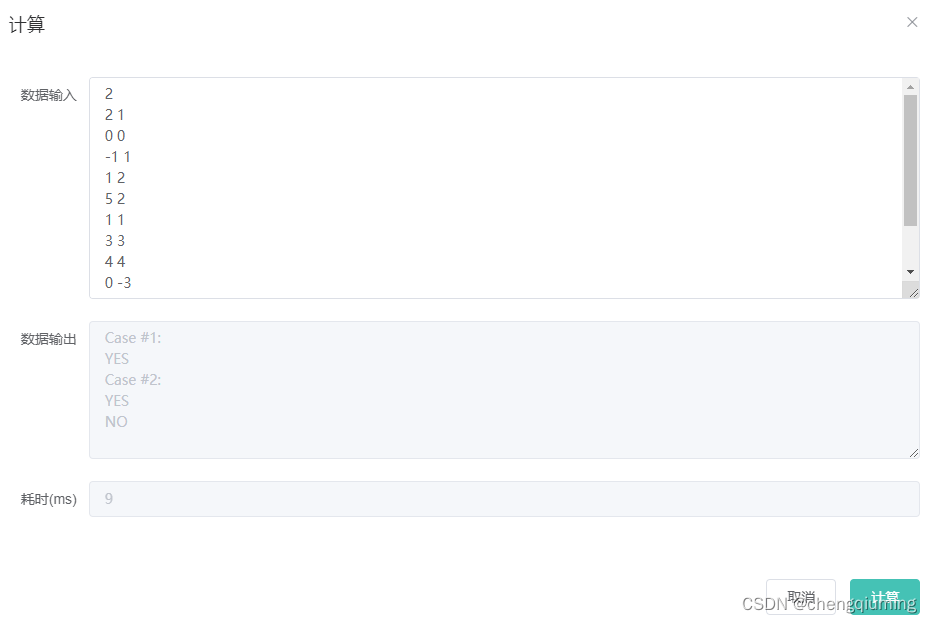Place cursor on the "0 -3" input line
Image resolution: width=932 pixels, height=623 pixels.
click(118, 283)
